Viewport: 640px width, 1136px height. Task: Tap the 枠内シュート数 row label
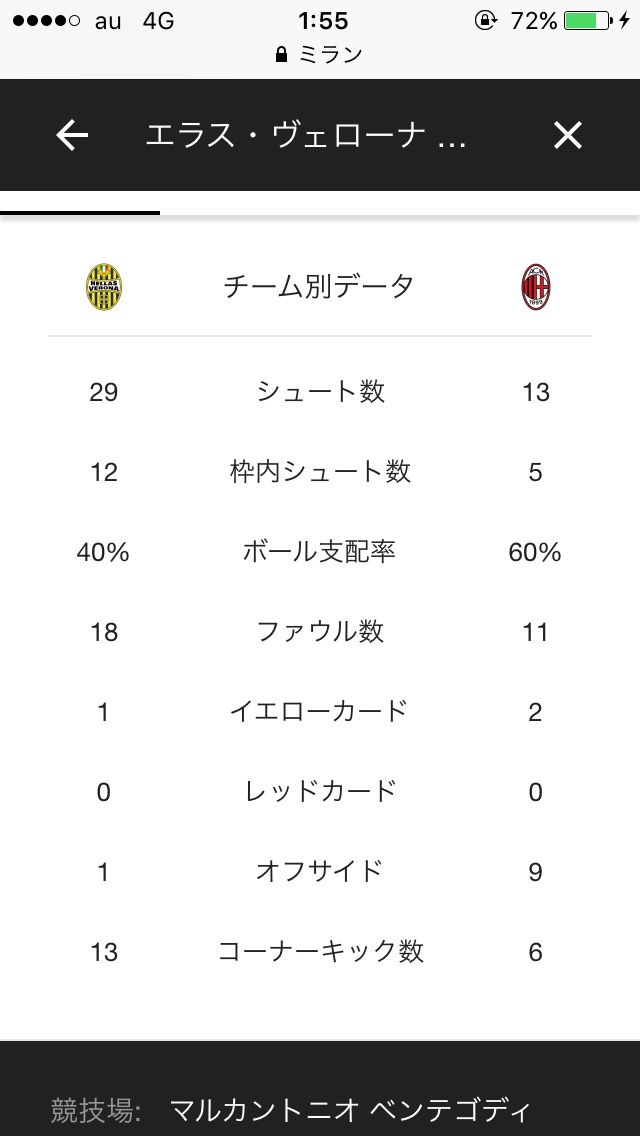[320, 472]
